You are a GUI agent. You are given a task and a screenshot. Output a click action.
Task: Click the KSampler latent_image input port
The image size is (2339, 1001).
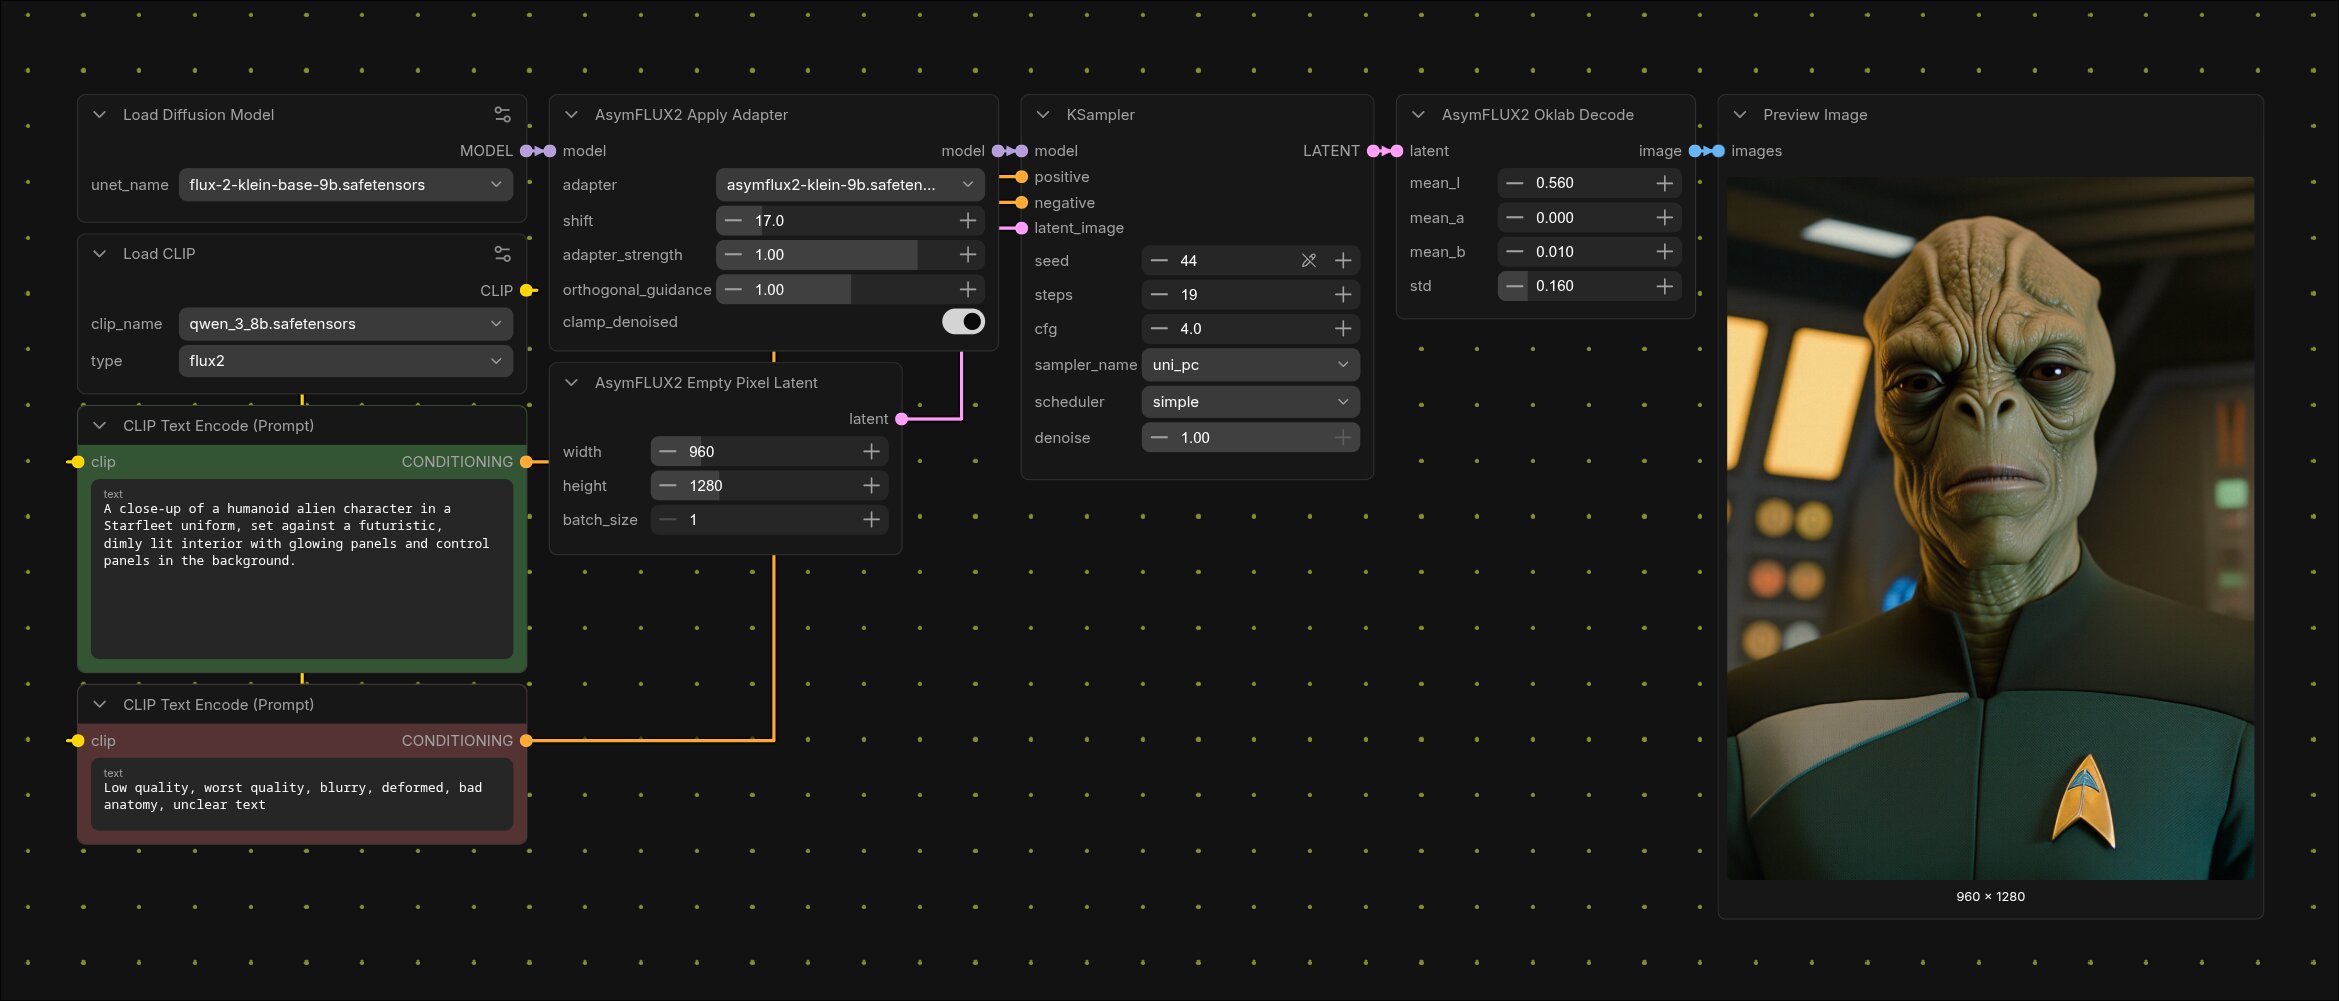[x=1021, y=228]
